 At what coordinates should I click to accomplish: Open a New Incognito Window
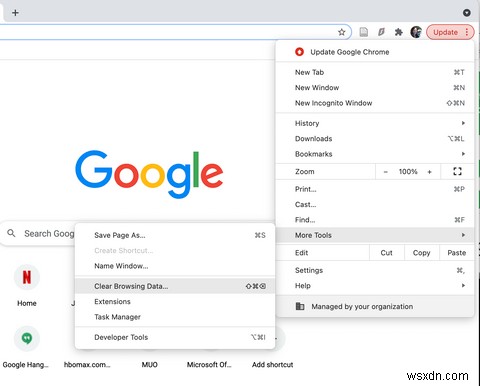(375, 103)
